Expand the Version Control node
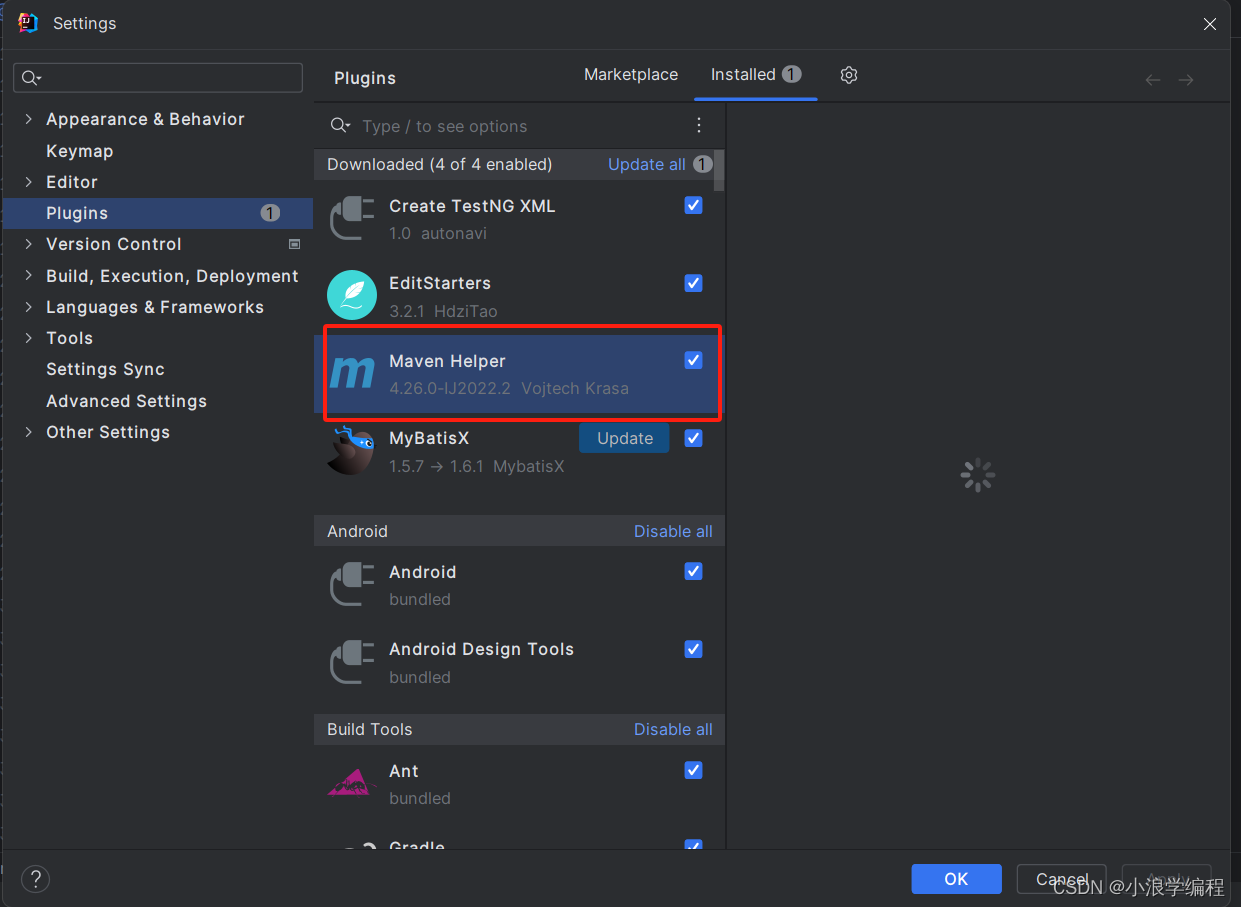Screen dimensions: 1241x907 click(28, 244)
